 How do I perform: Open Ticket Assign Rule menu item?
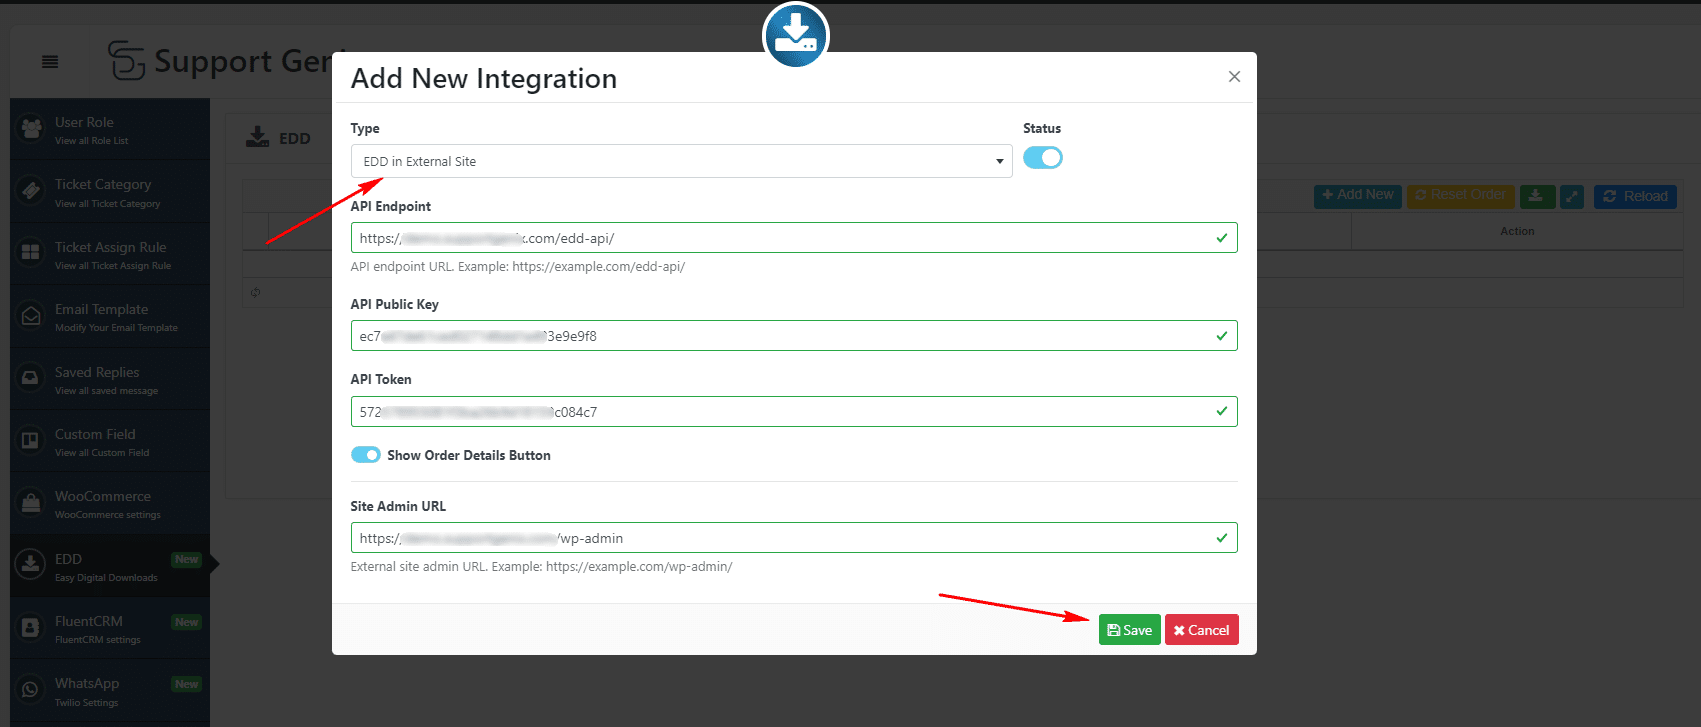click(110, 254)
